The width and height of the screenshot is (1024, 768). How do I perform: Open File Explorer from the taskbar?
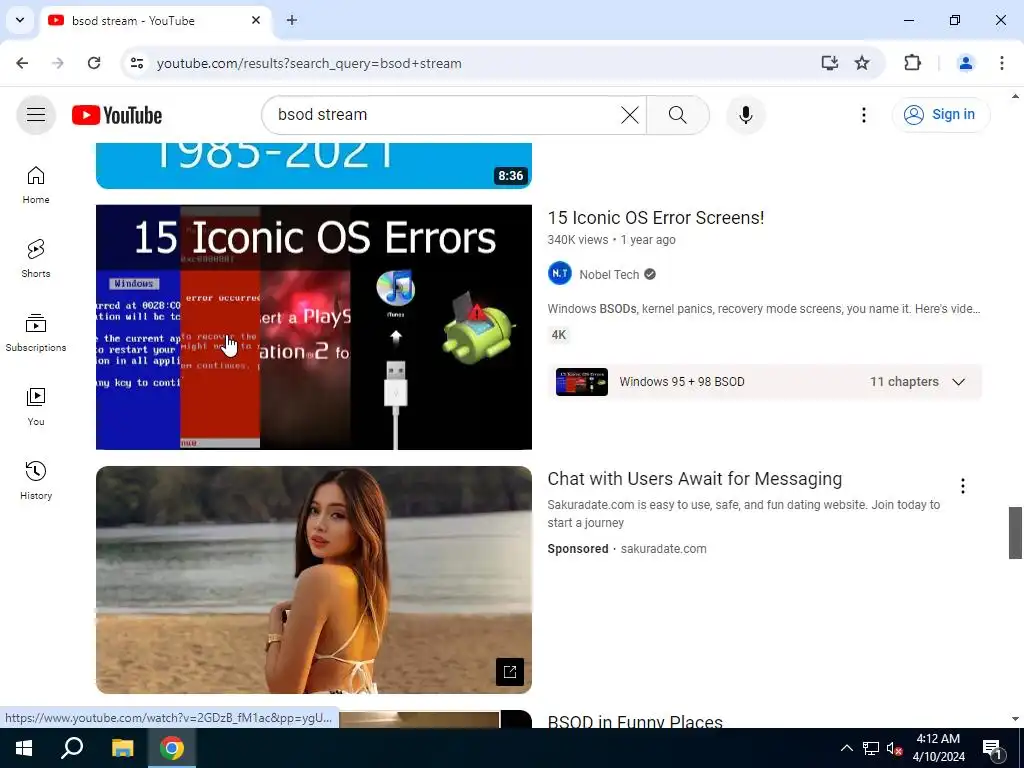pyautogui.click(x=122, y=748)
